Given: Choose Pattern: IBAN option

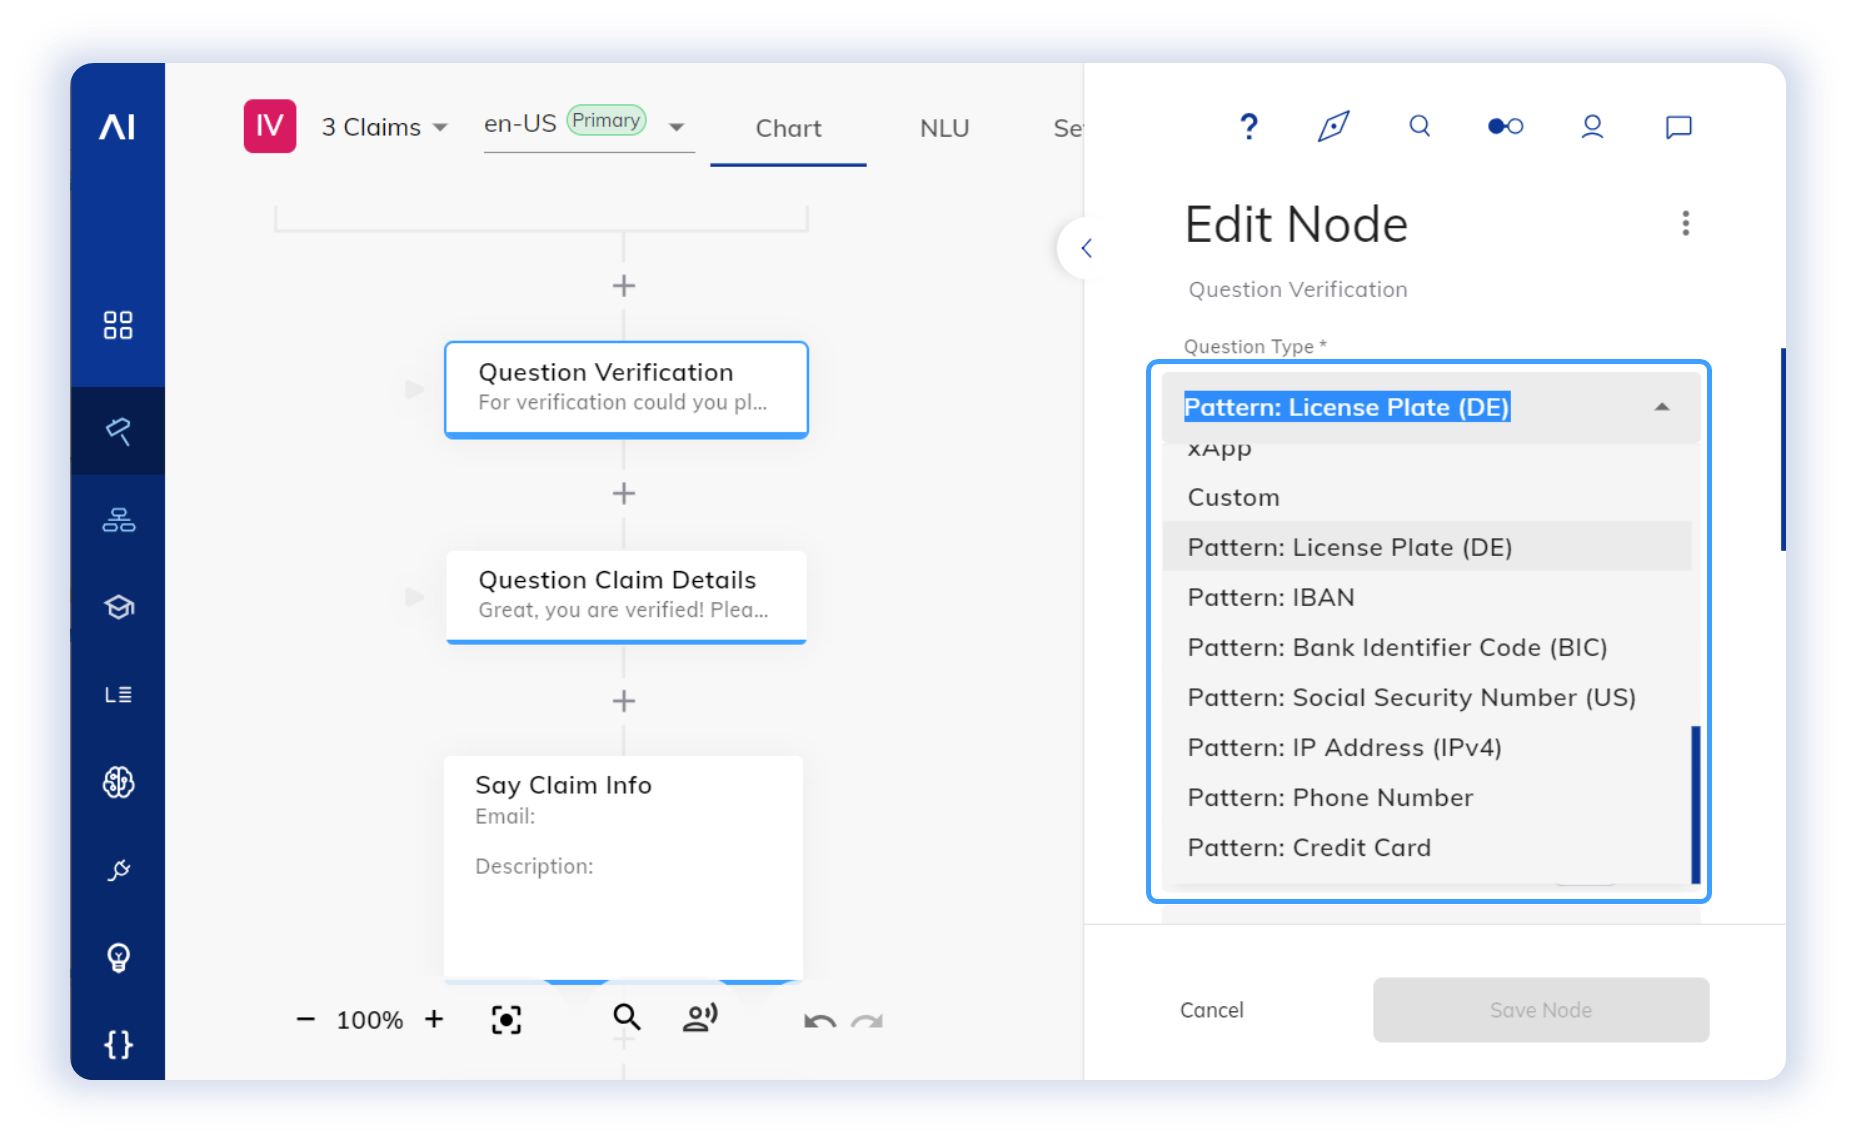Looking at the screenshot, I should click(x=1426, y=597).
